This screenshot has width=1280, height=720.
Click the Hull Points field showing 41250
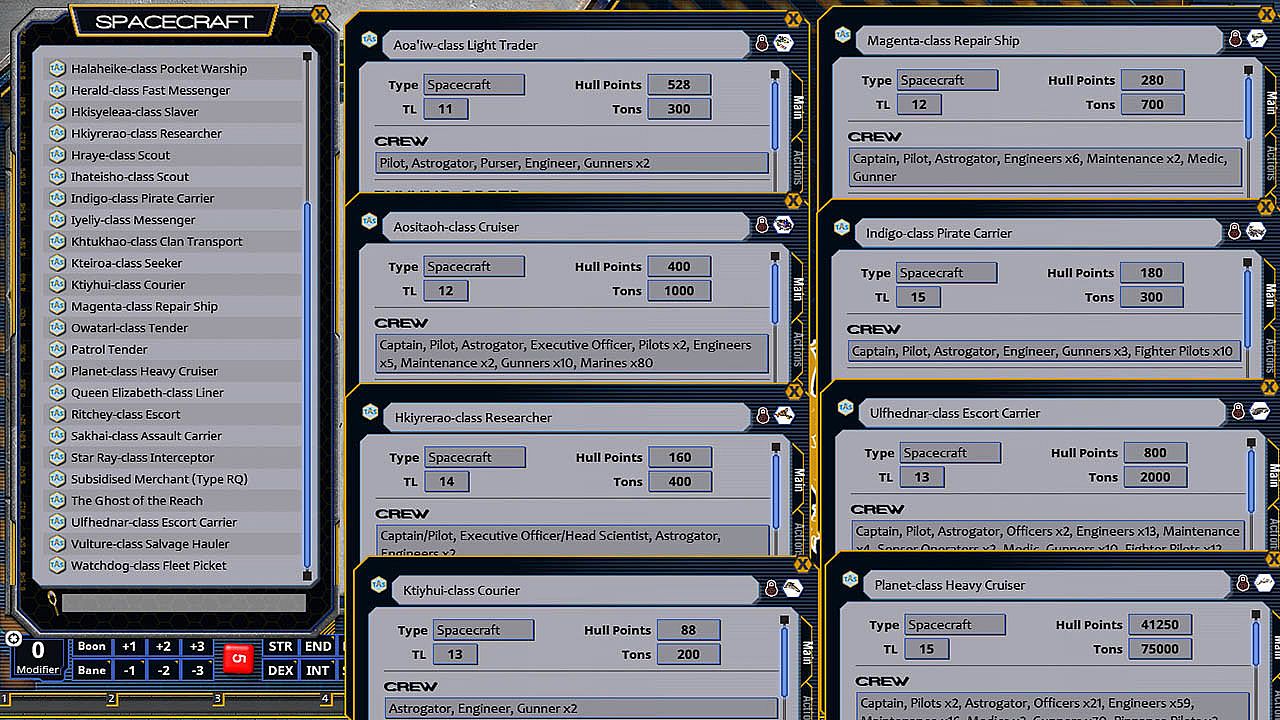[1159, 625]
